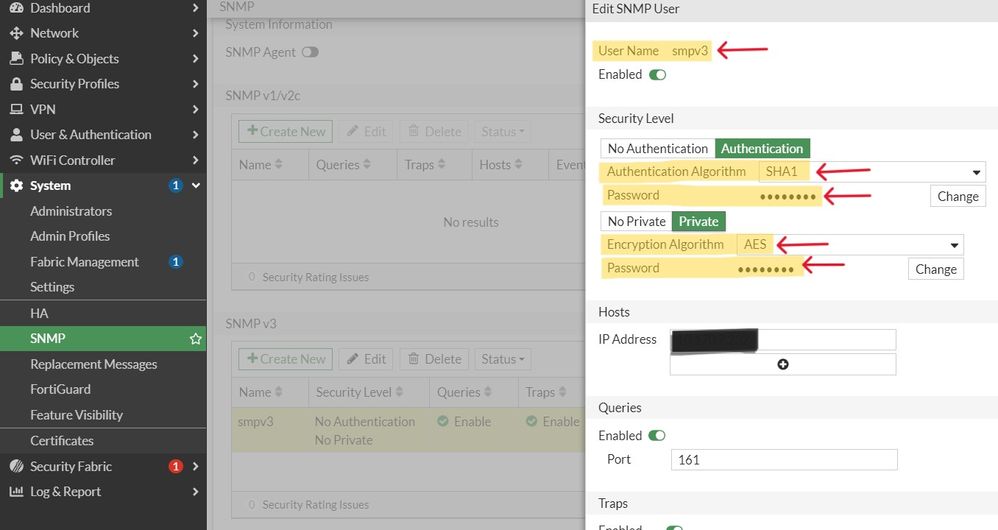Click Create New in SNMP v1/v2c section
The image size is (998, 530).
pyautogui.click(x=286, y=132)
